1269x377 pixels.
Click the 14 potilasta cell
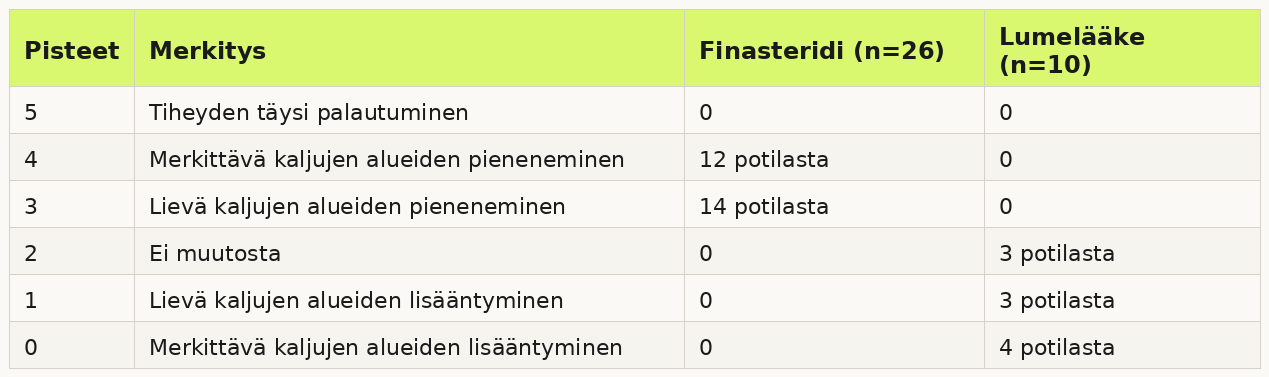[834, 204]
